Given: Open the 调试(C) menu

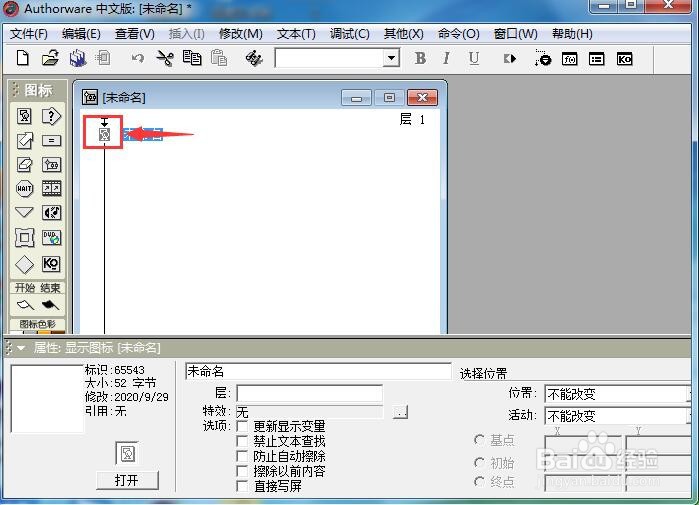Looking at the screenshot, I should pyautogui.click(x=350, y=34).
